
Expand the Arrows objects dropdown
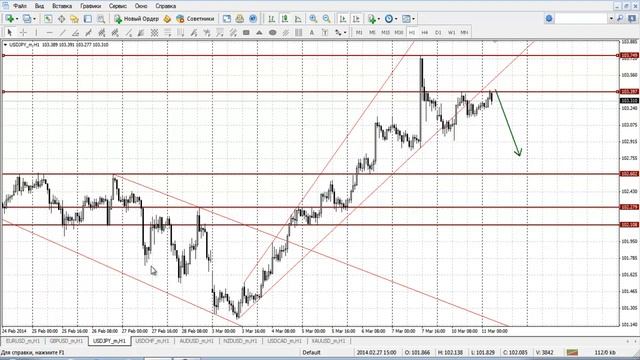click(345, 32)
